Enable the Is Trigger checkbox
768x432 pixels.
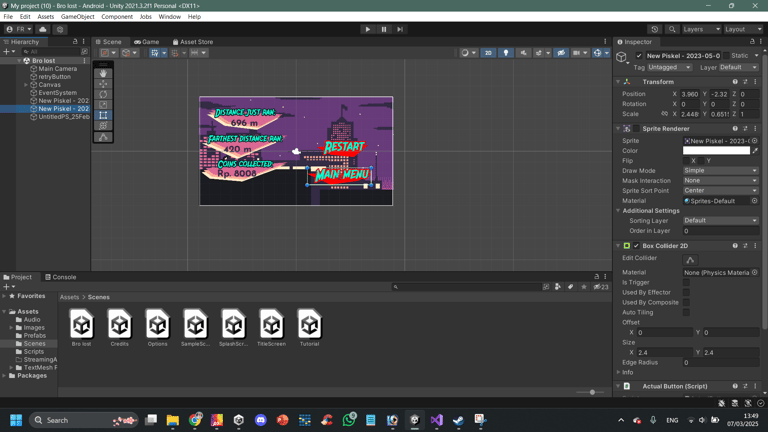pyautogui.click(x=686, y=283)
